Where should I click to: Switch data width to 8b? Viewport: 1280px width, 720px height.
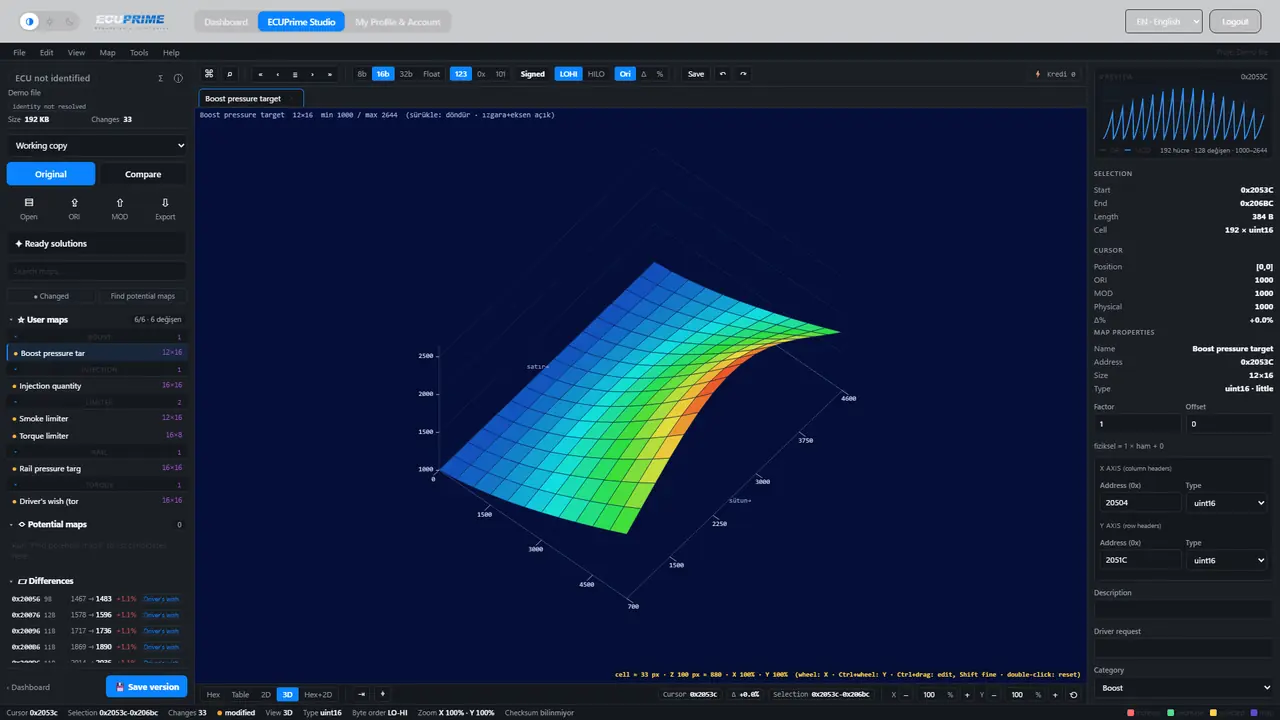362,74
